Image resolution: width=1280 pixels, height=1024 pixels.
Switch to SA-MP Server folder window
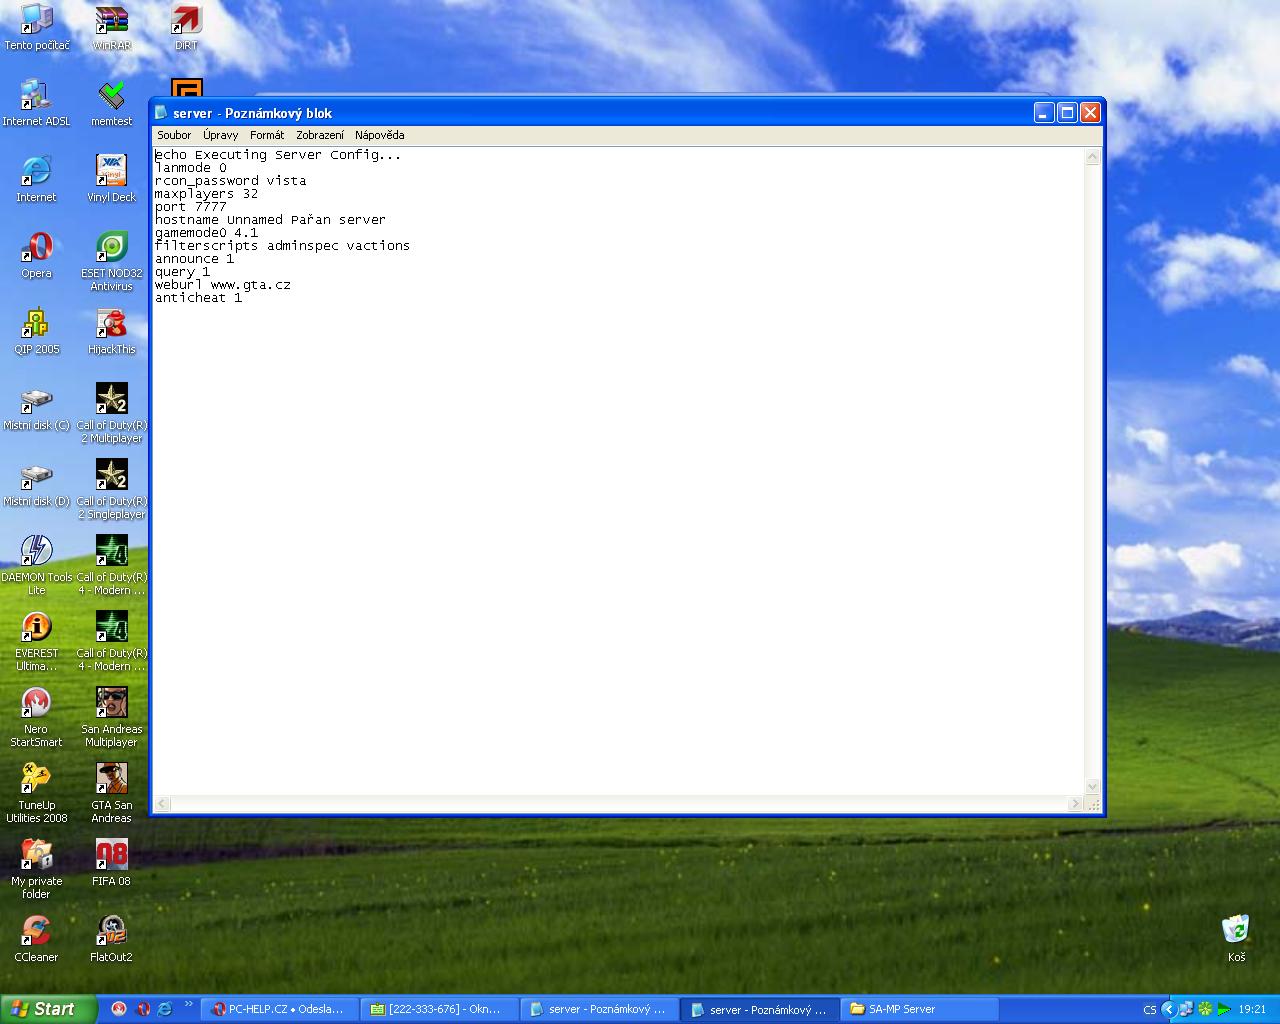coord(920,1009)
